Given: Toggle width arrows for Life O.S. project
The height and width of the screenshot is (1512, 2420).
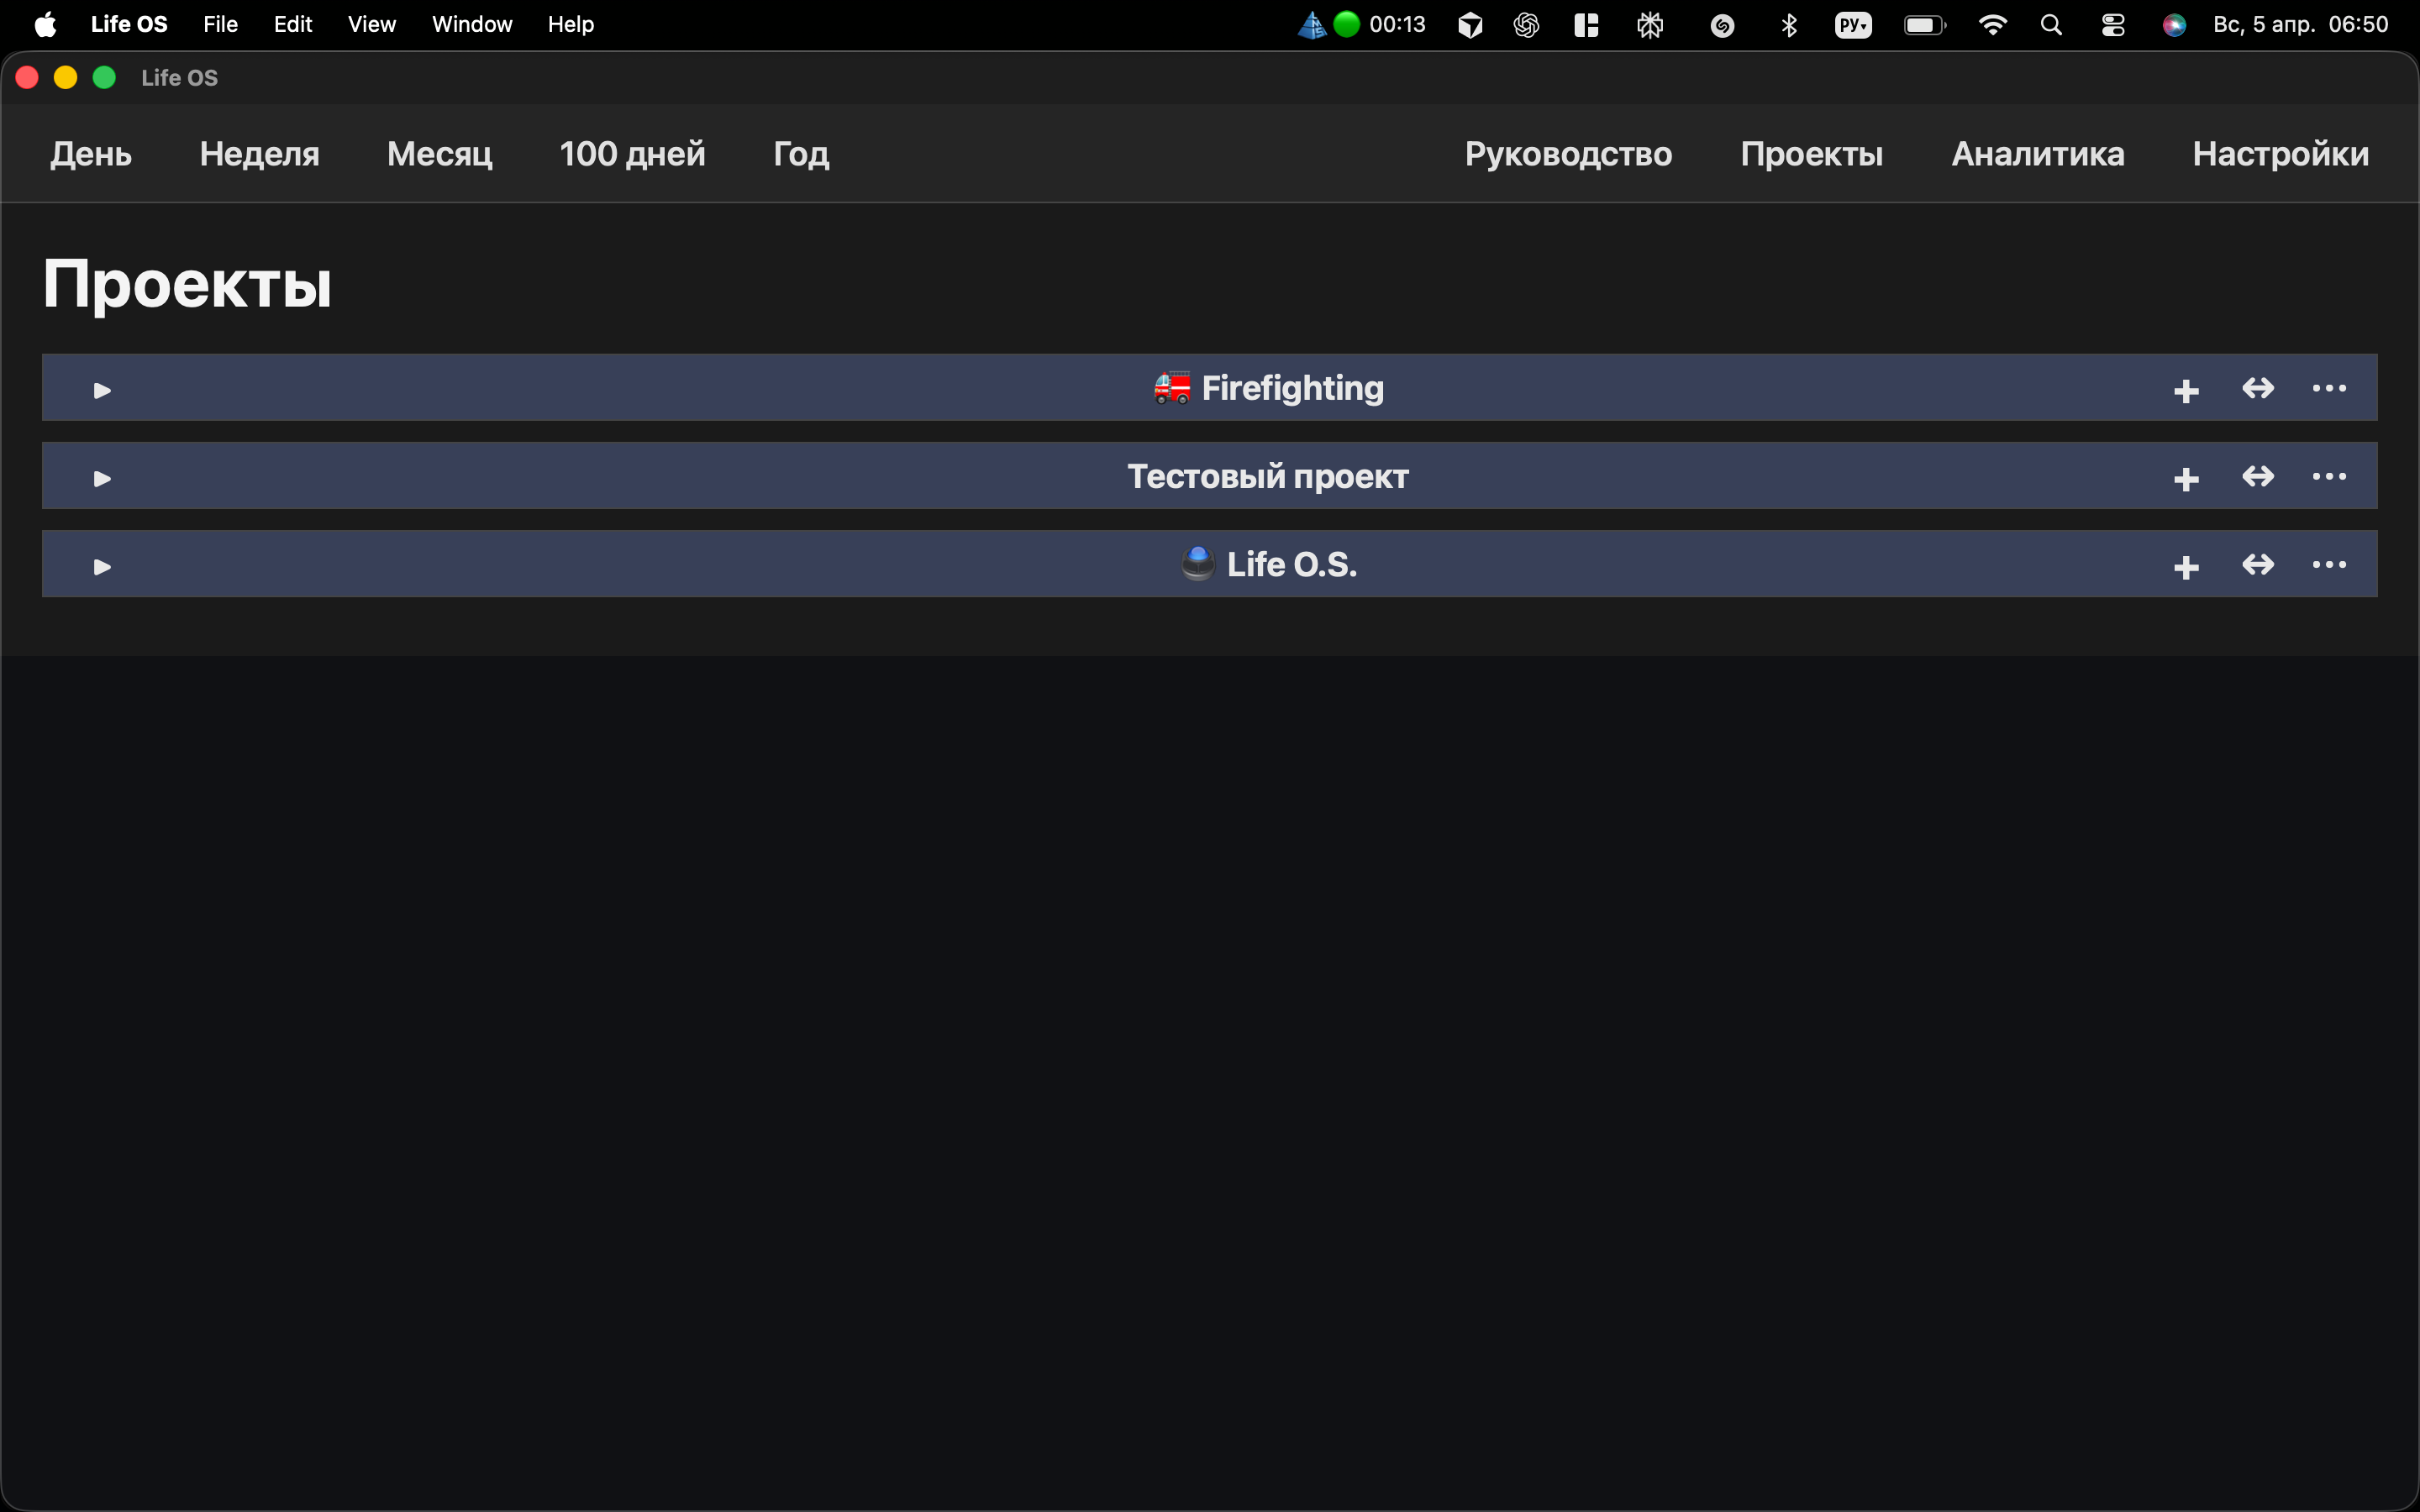Looking at the screenshot, I should coord(2258,565).
